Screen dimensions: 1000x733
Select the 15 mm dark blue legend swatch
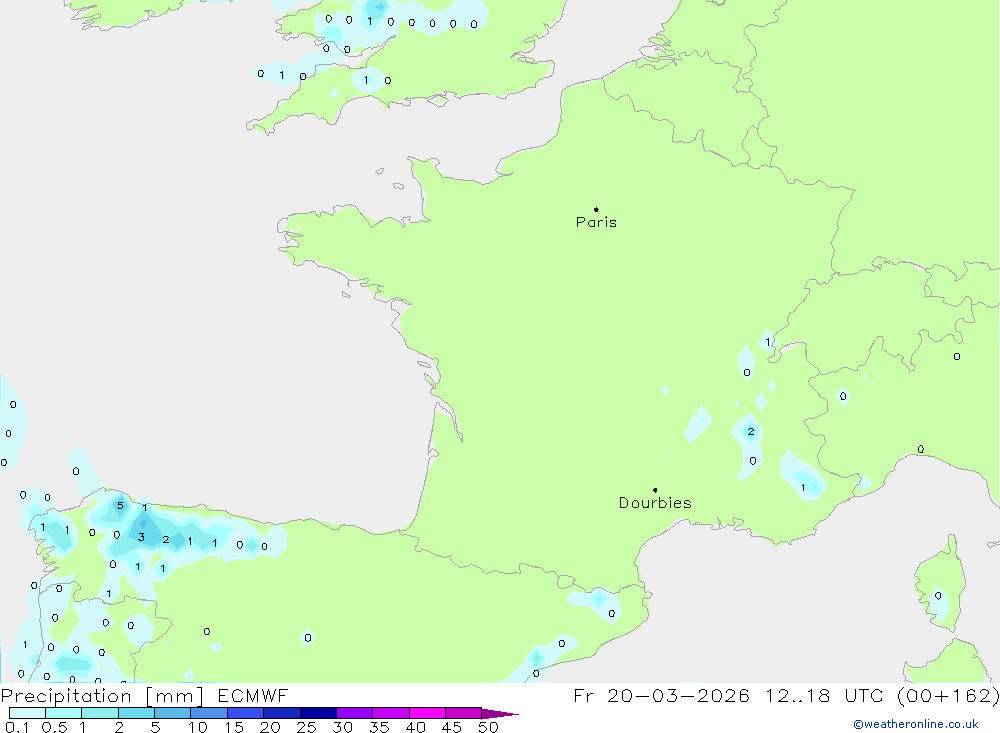pyautogui.click(x=245, y=713)
